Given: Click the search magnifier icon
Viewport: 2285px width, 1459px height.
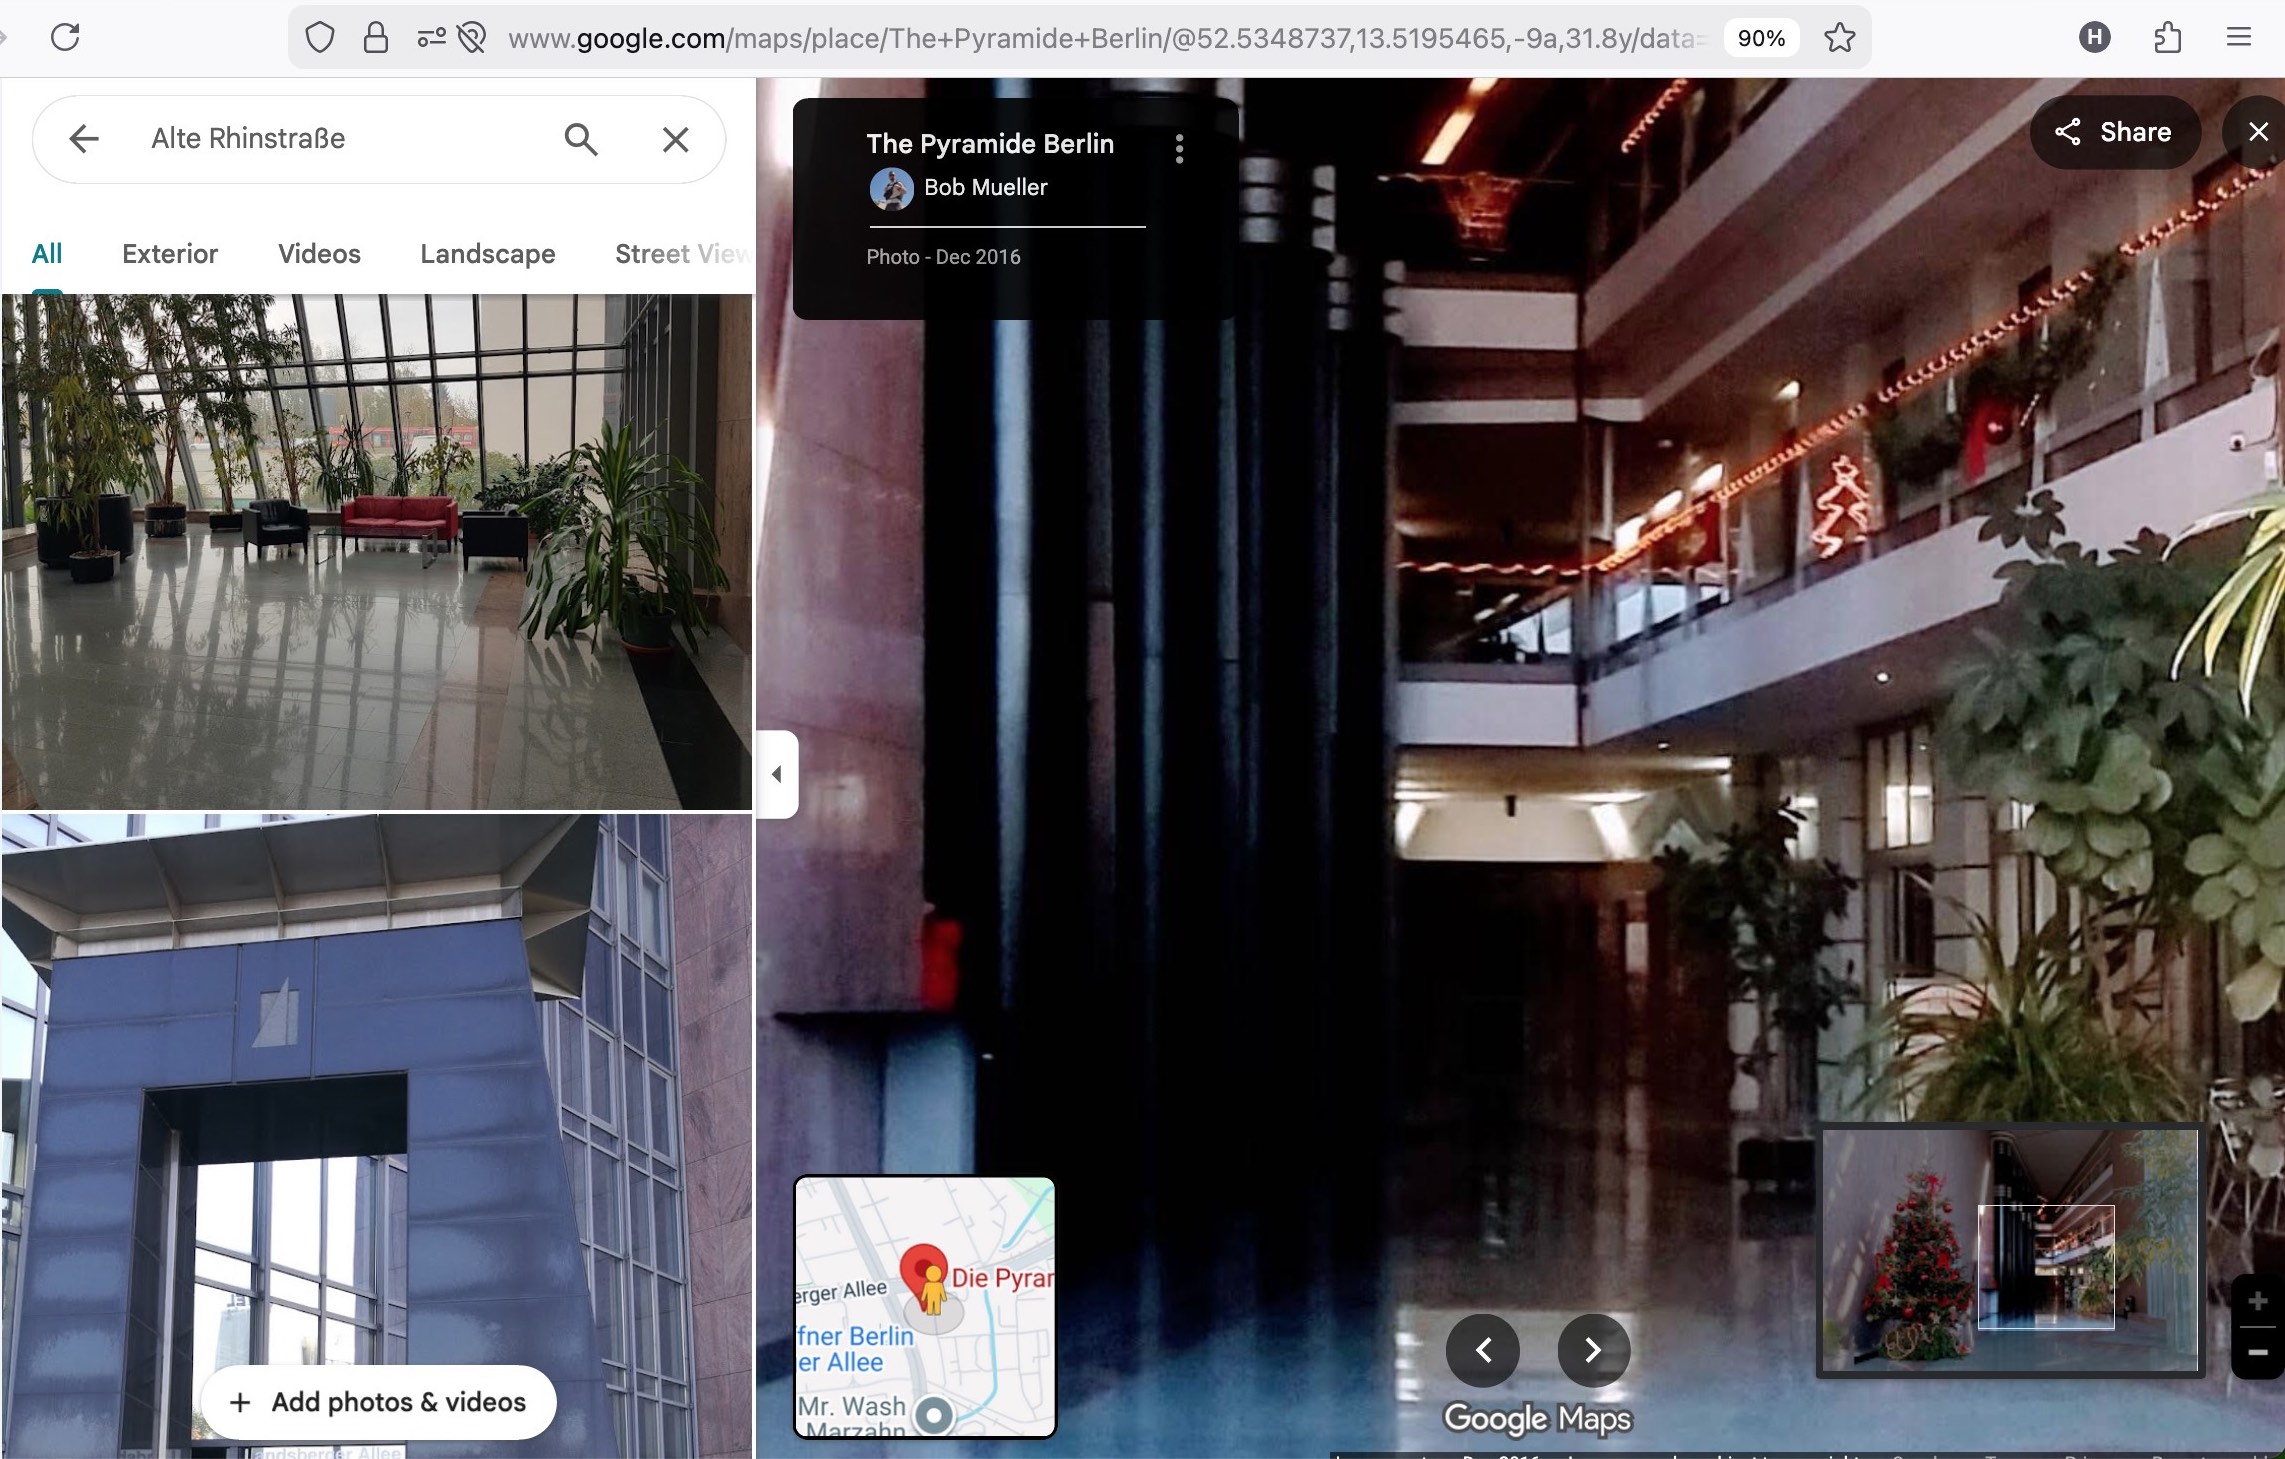Looking at the screenshot, I should 581,139.
